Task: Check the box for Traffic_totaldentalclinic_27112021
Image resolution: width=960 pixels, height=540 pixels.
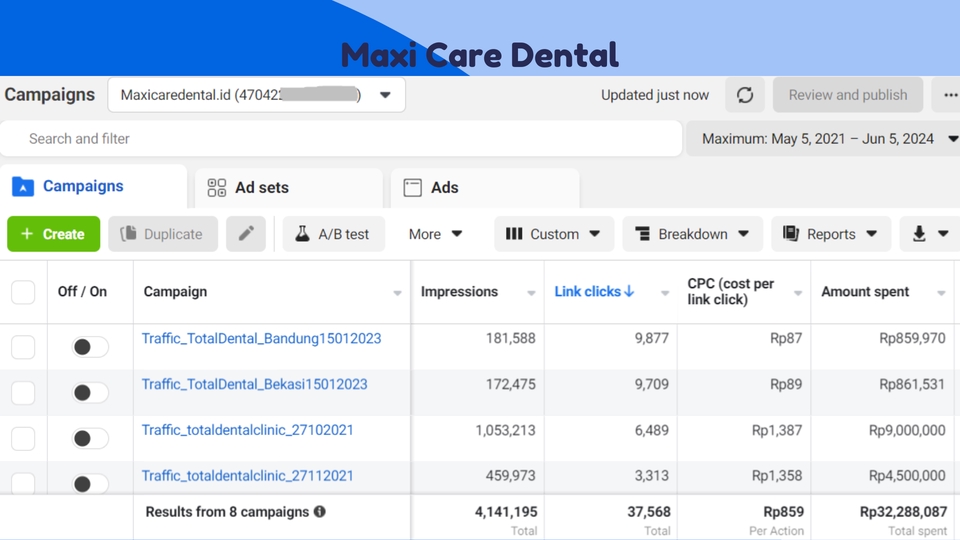Action: click(23, 483)
